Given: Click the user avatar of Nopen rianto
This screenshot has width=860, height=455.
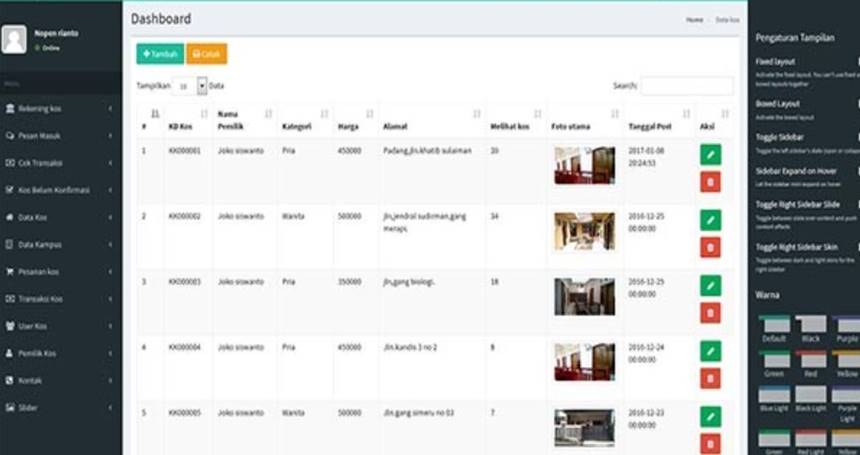Looking at the screenshot, I should point(14,39).
